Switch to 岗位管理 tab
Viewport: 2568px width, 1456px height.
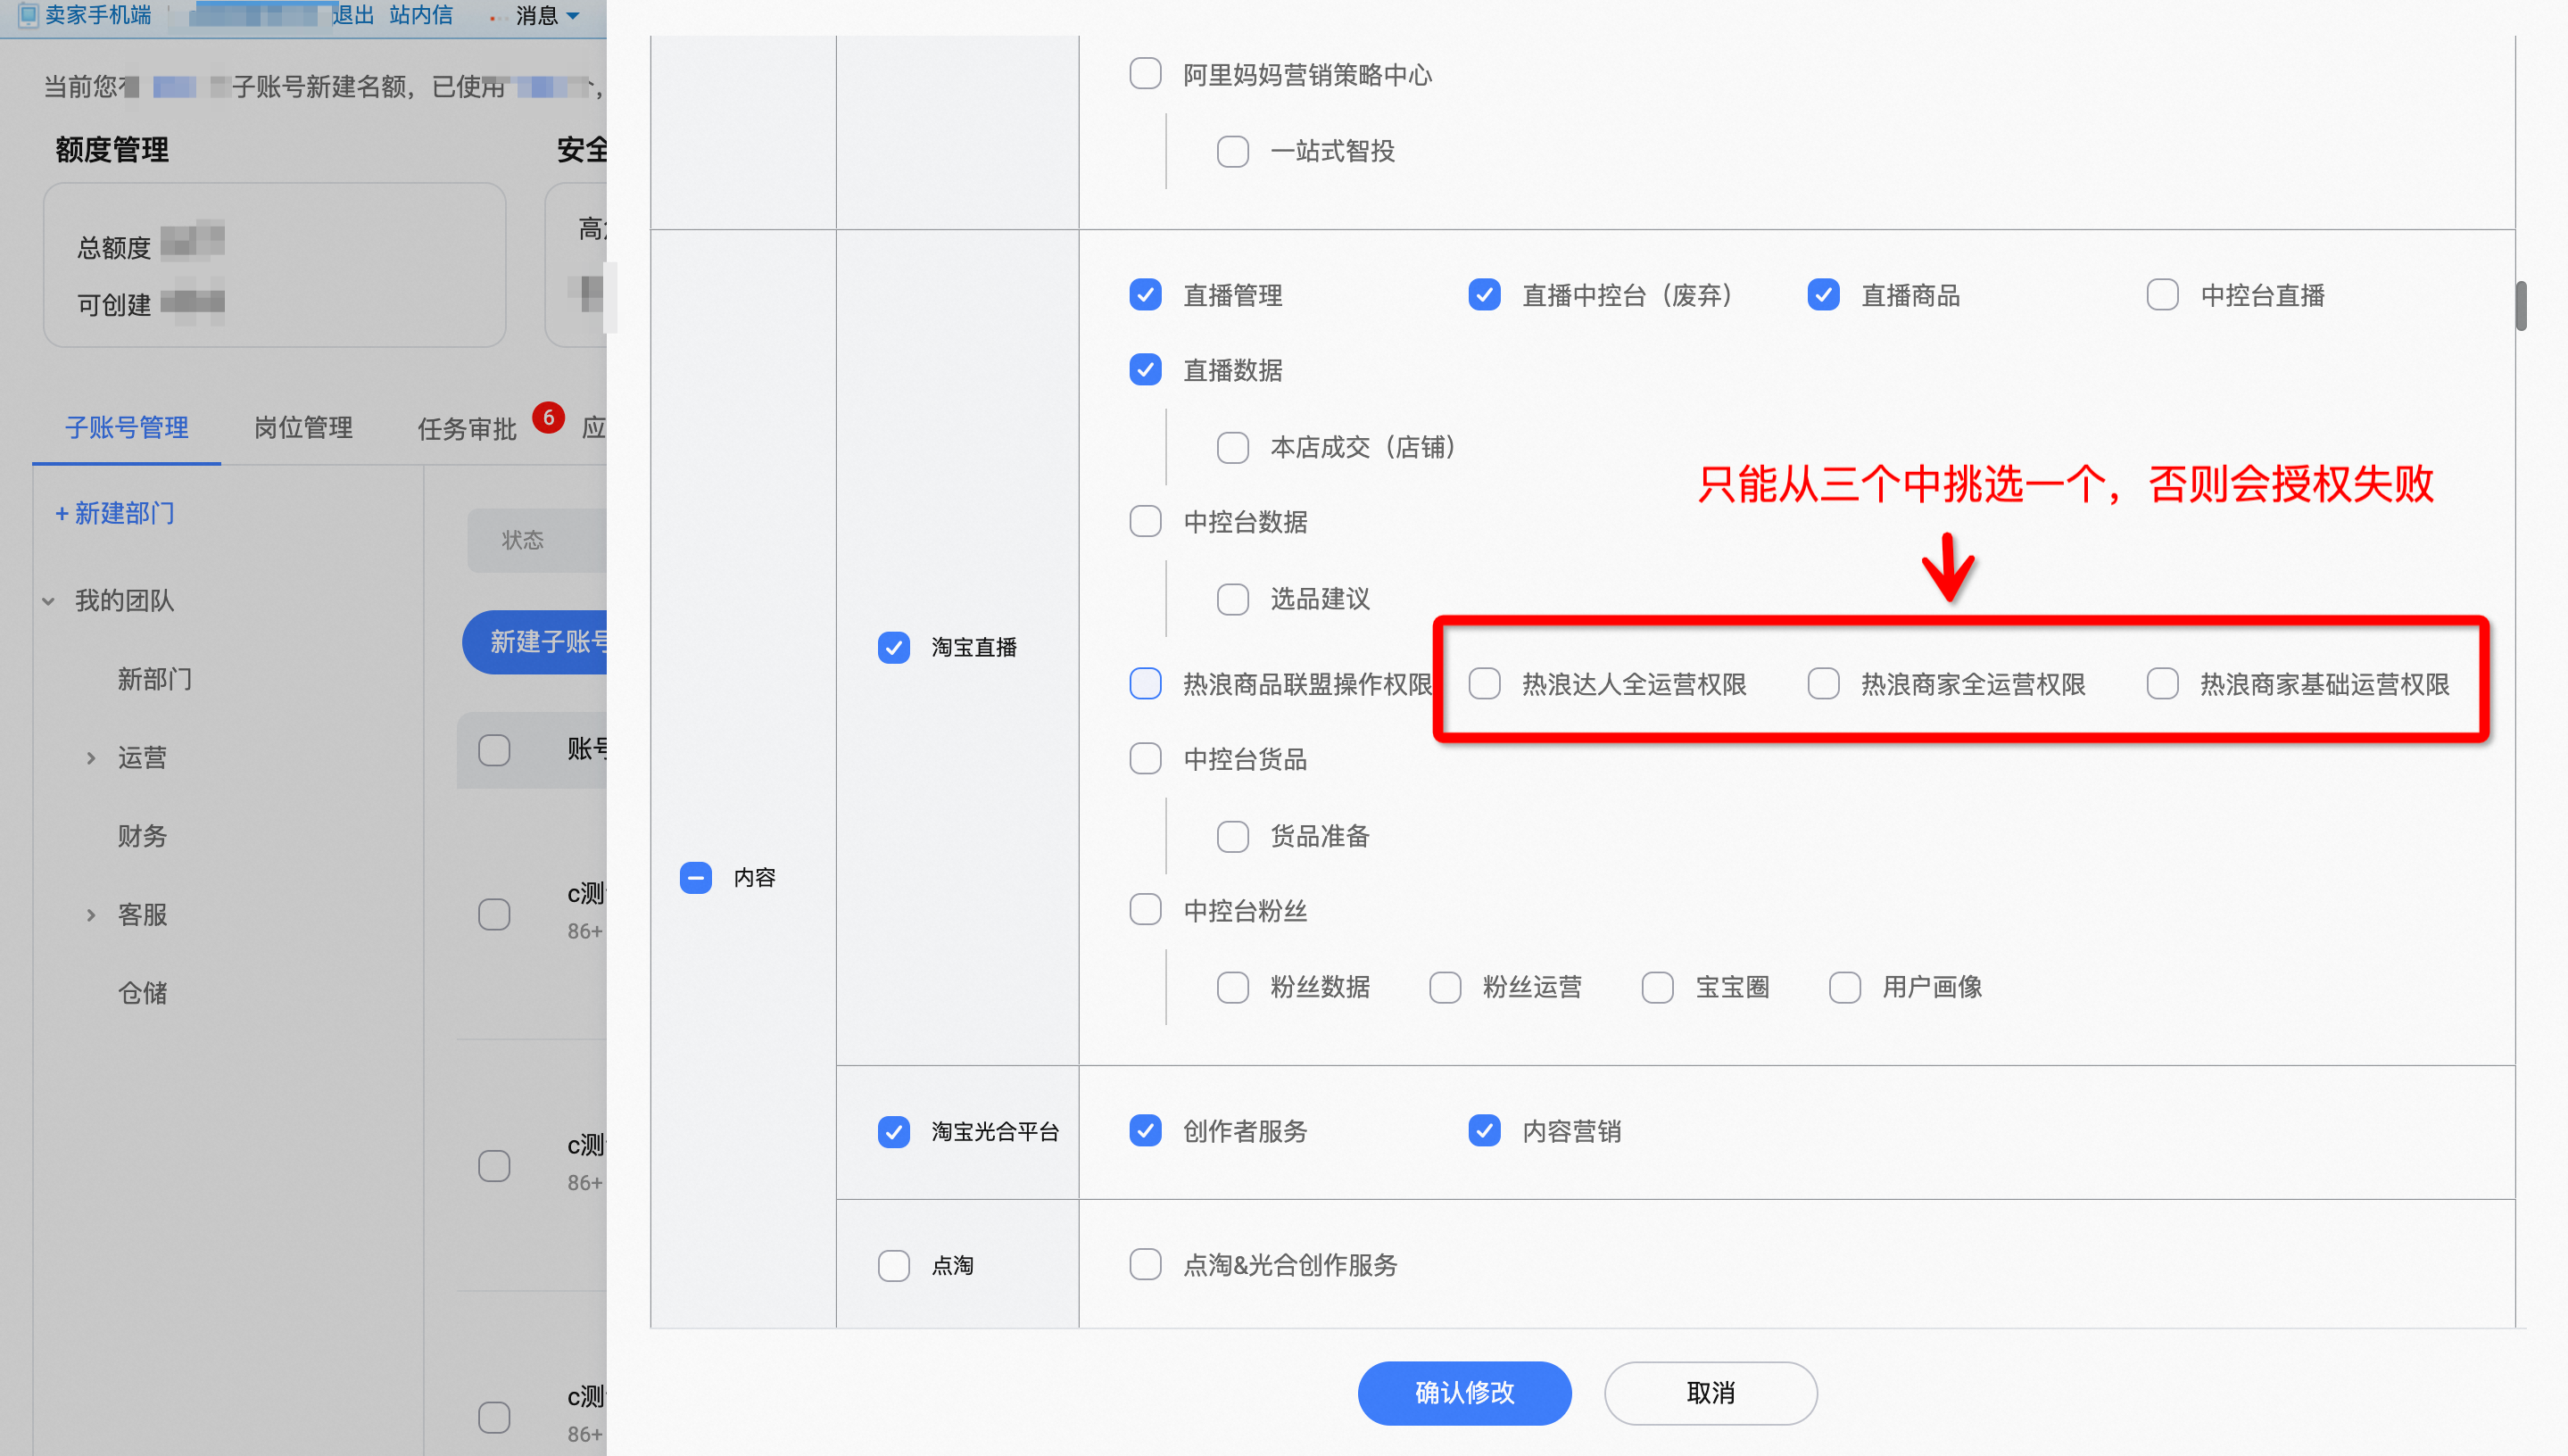click(x=303, y=427)
